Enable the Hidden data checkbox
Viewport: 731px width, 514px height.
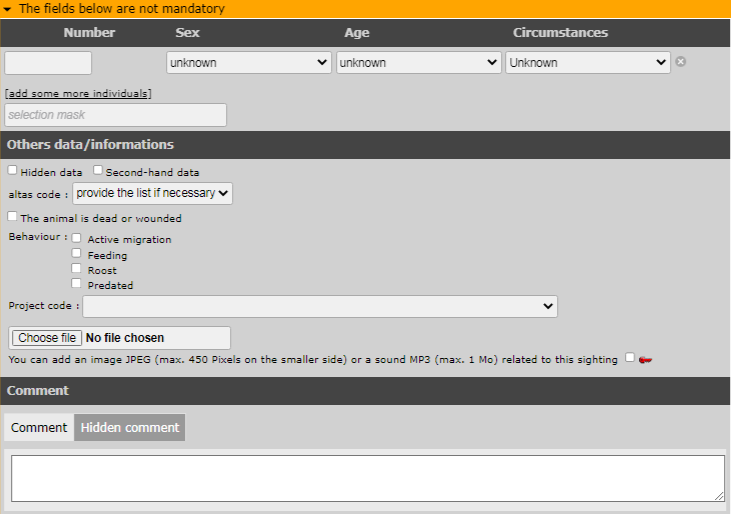click(x=13, y=171)
